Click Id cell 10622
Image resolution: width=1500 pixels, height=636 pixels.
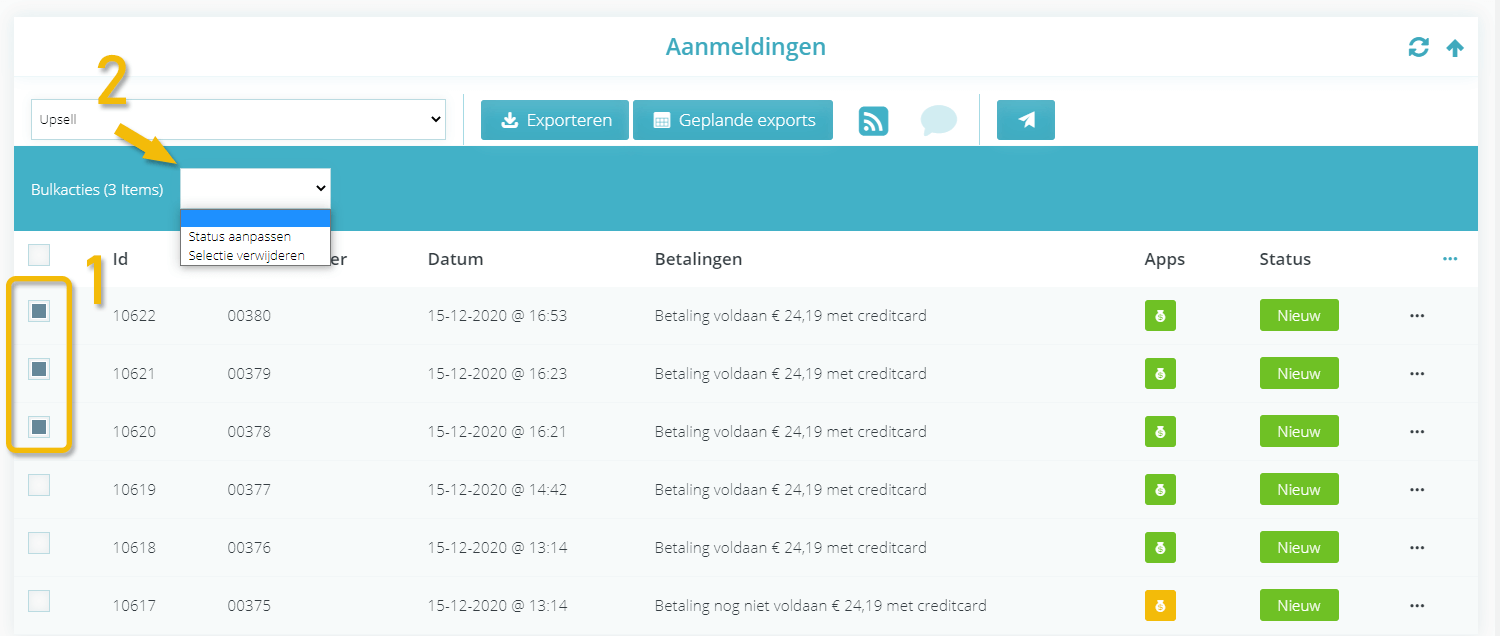134,316
